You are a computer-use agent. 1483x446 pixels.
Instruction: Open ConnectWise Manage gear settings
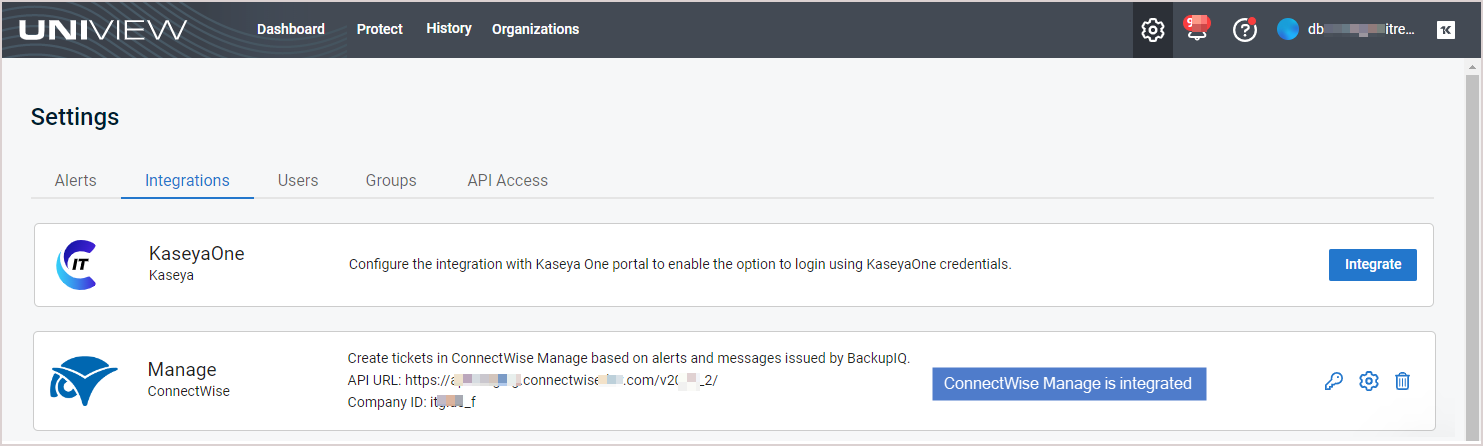pyautogui.click(x=1368, y=381)
